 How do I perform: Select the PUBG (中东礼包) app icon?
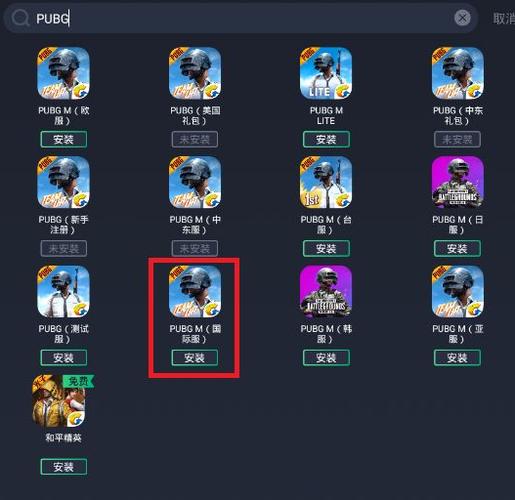[x=457, y=73]
